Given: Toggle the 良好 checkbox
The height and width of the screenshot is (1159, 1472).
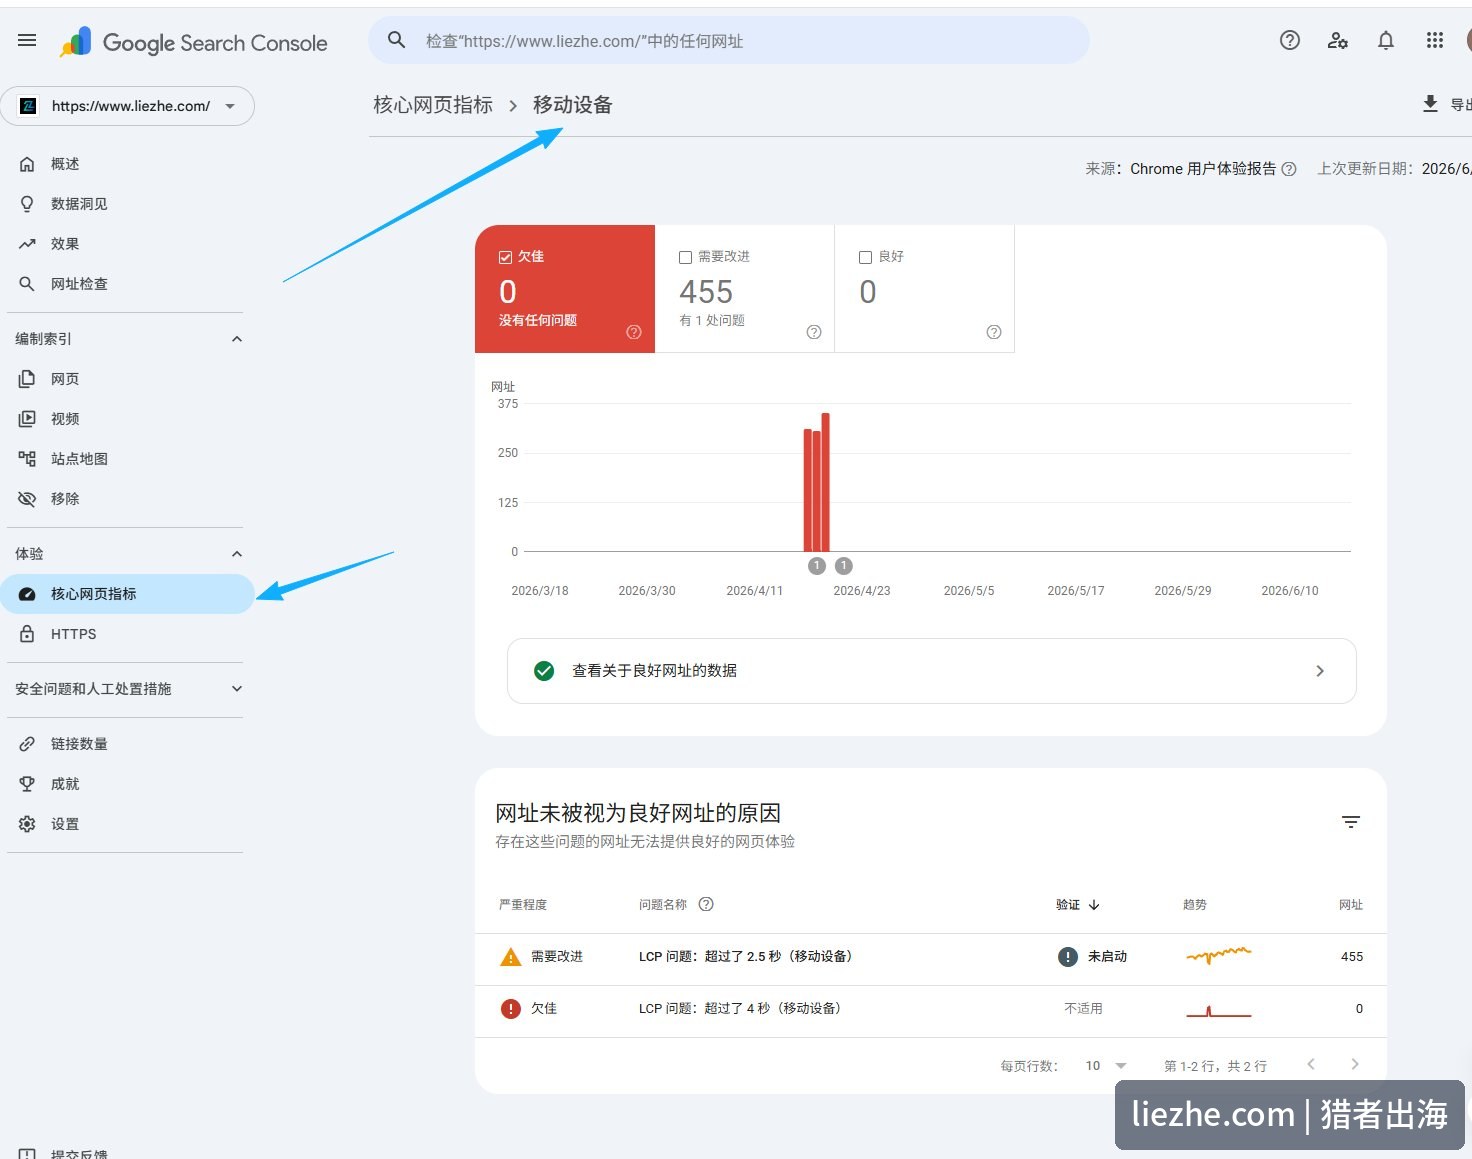Looking at the screenshot, I should tap(865, 257).
